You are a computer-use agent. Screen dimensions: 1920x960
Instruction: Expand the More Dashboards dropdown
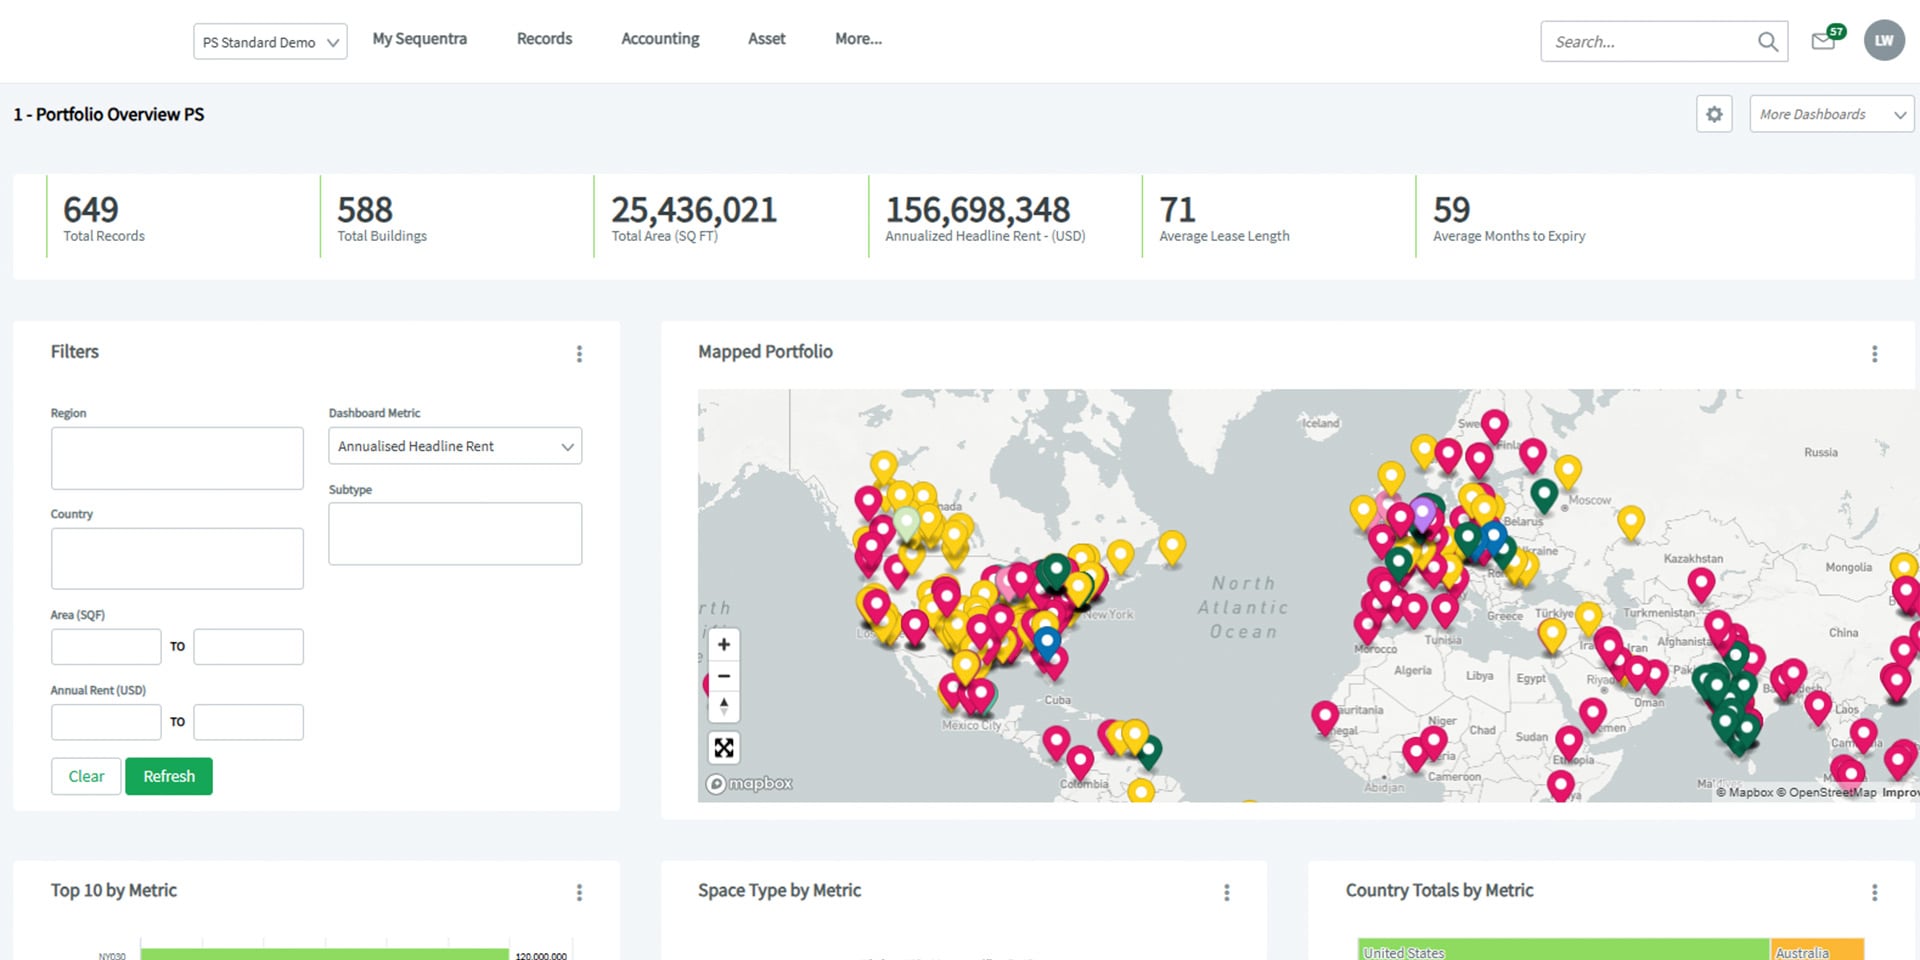(x=1831, y=114)
